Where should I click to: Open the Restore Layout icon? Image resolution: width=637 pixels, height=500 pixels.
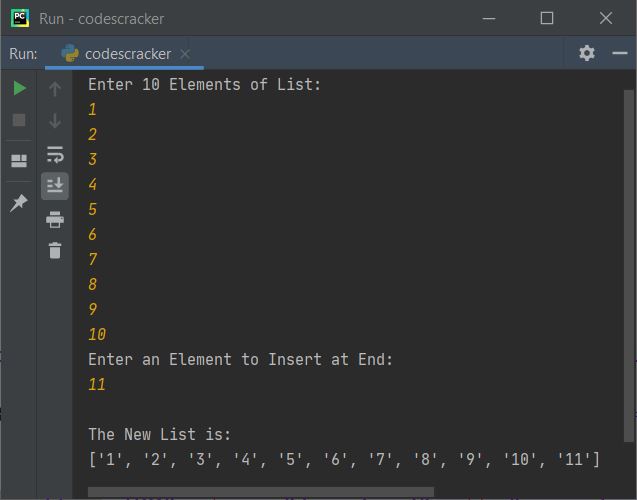(x=19, y=161)
